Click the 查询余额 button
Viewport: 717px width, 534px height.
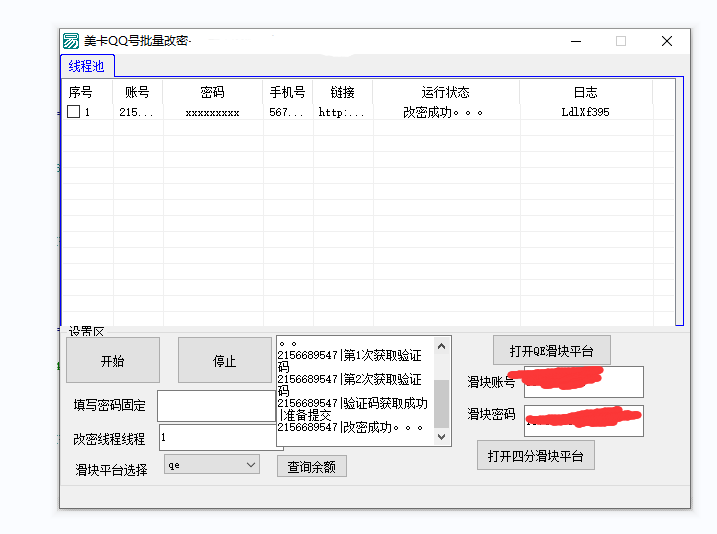[x=312, y=466]
